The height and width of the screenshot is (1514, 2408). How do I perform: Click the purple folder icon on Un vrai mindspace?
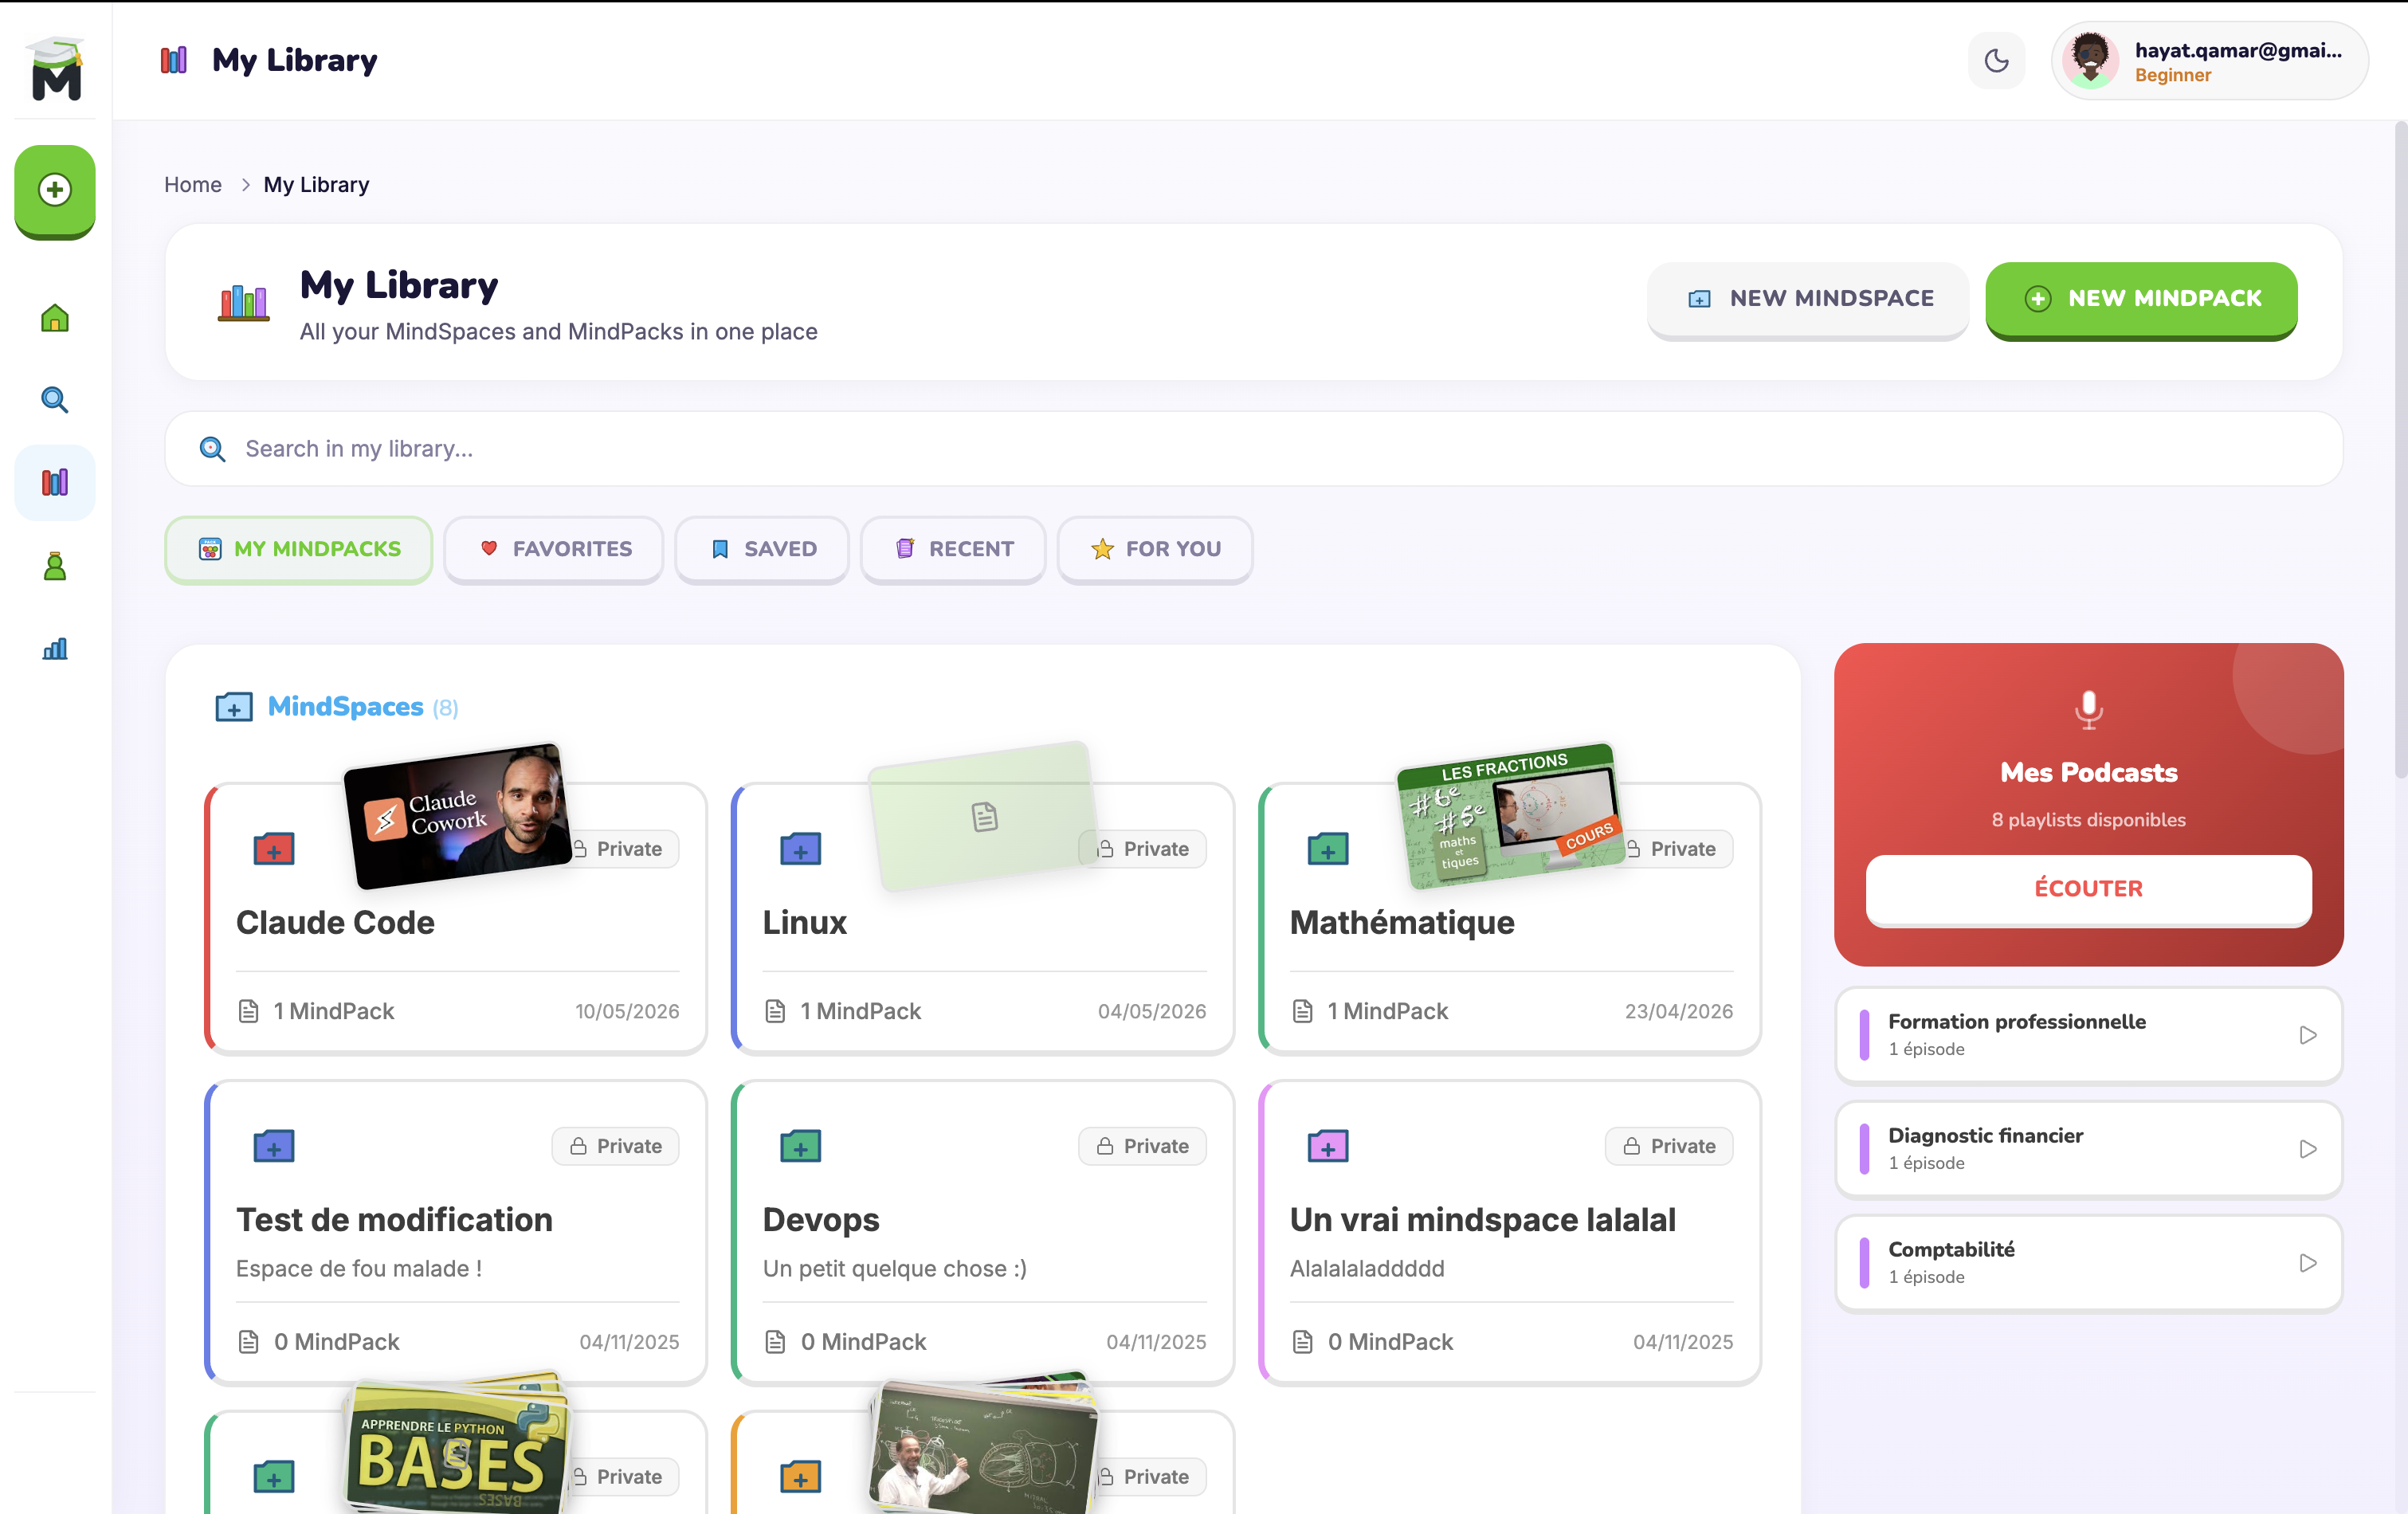pyautogui.click(x=1327, y=1146)
